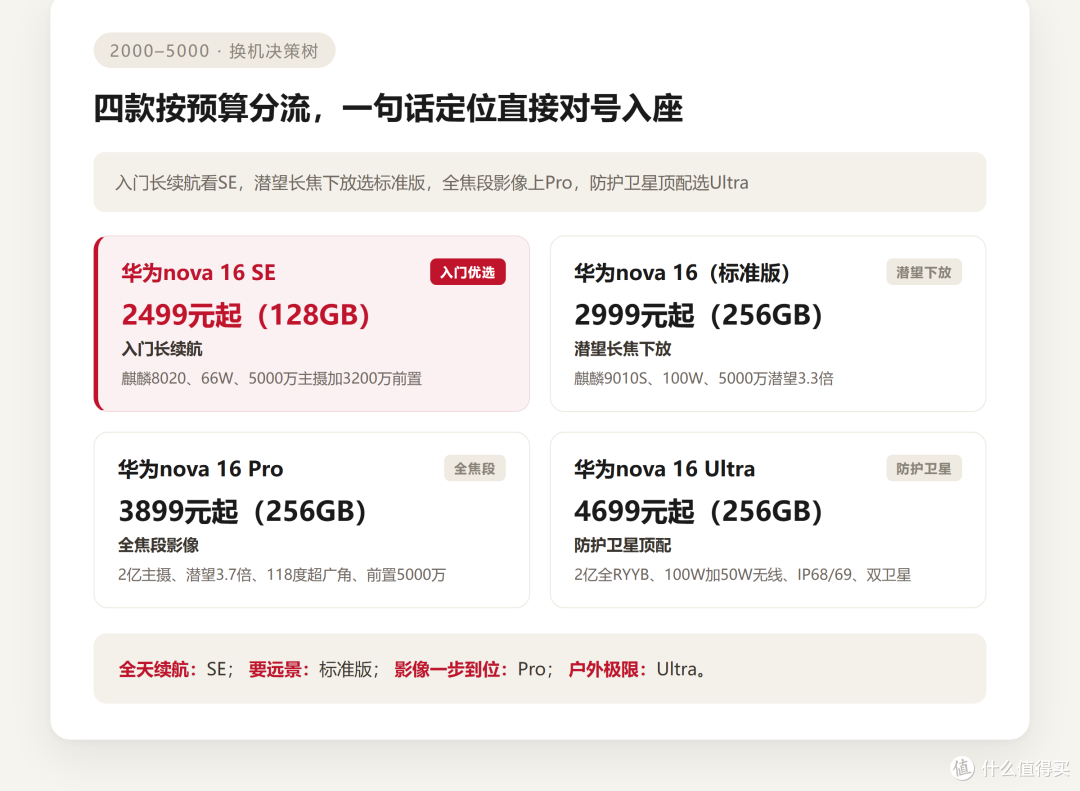Screen dimensions: 1080x791
Task: Click the '潜望长焦下放' subtitle
Action: tap(623, 349)
